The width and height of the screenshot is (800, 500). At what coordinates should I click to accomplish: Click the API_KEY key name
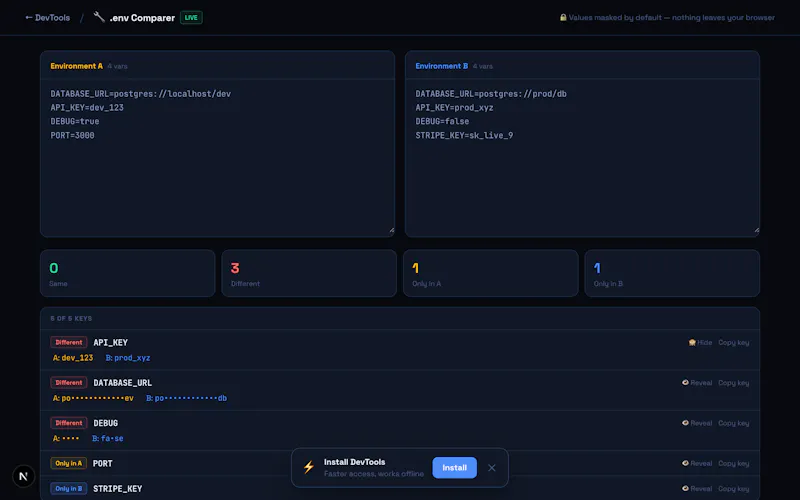point(111,342)
